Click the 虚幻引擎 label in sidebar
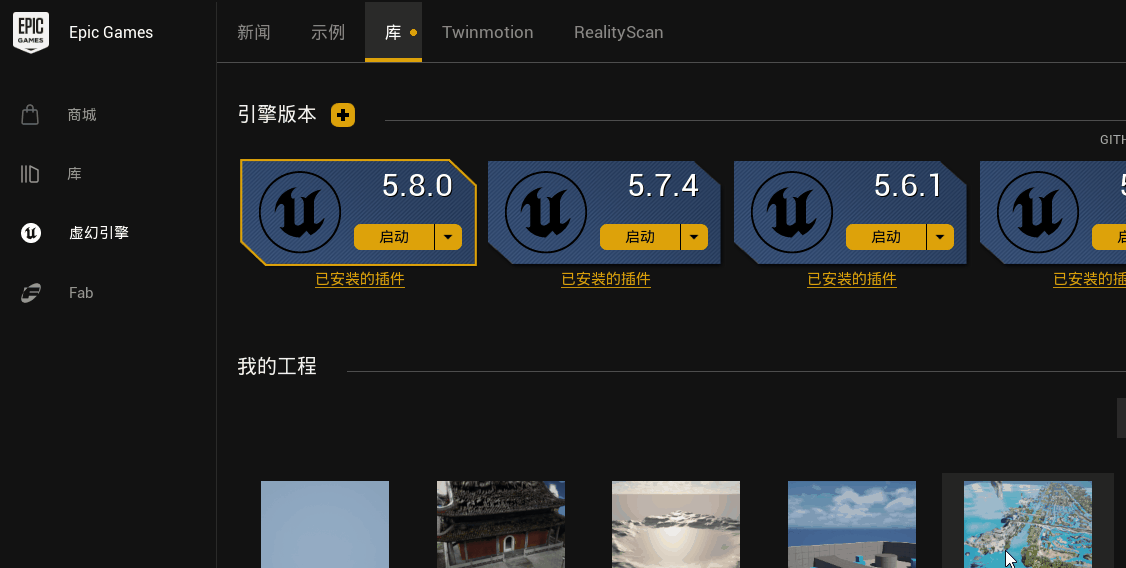The image size is (1126, 568). pos(98,233)
